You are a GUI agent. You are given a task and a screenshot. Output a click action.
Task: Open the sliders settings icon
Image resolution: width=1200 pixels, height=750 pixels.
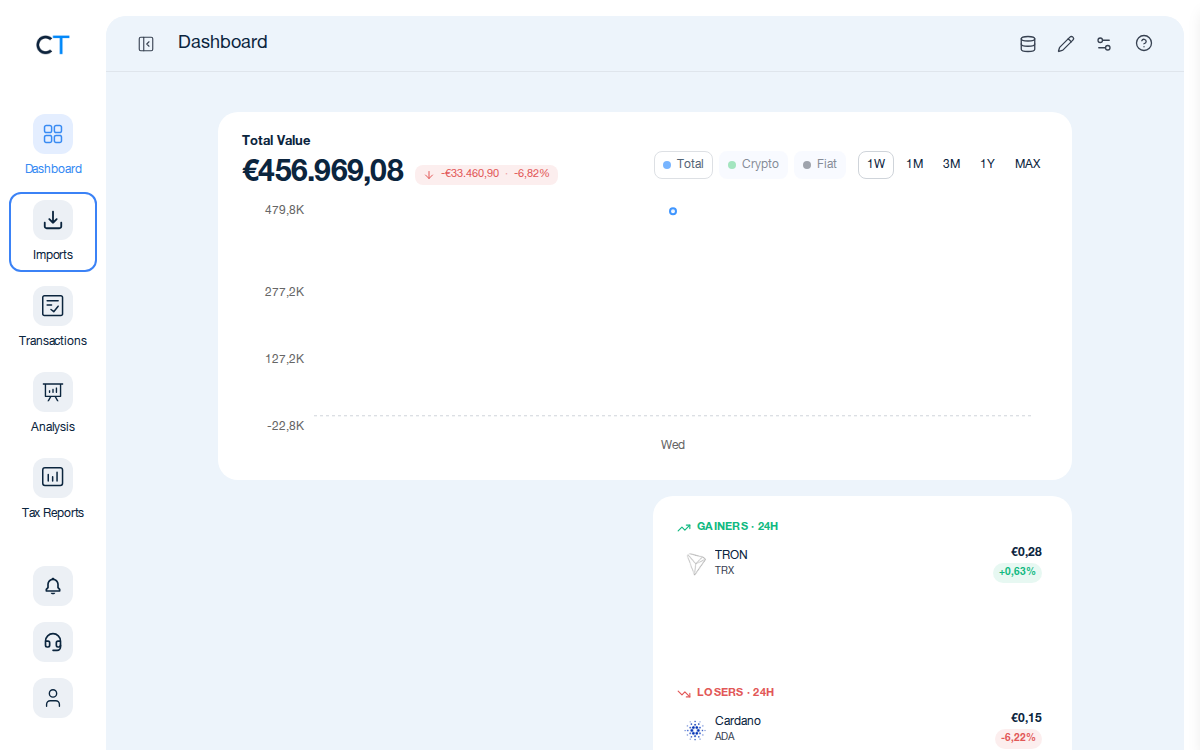click(1104, 43)
